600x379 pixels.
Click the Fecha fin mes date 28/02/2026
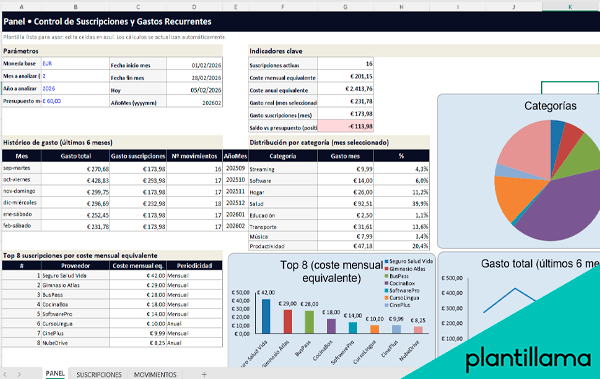pyautogui.click(x=194, y=77)
